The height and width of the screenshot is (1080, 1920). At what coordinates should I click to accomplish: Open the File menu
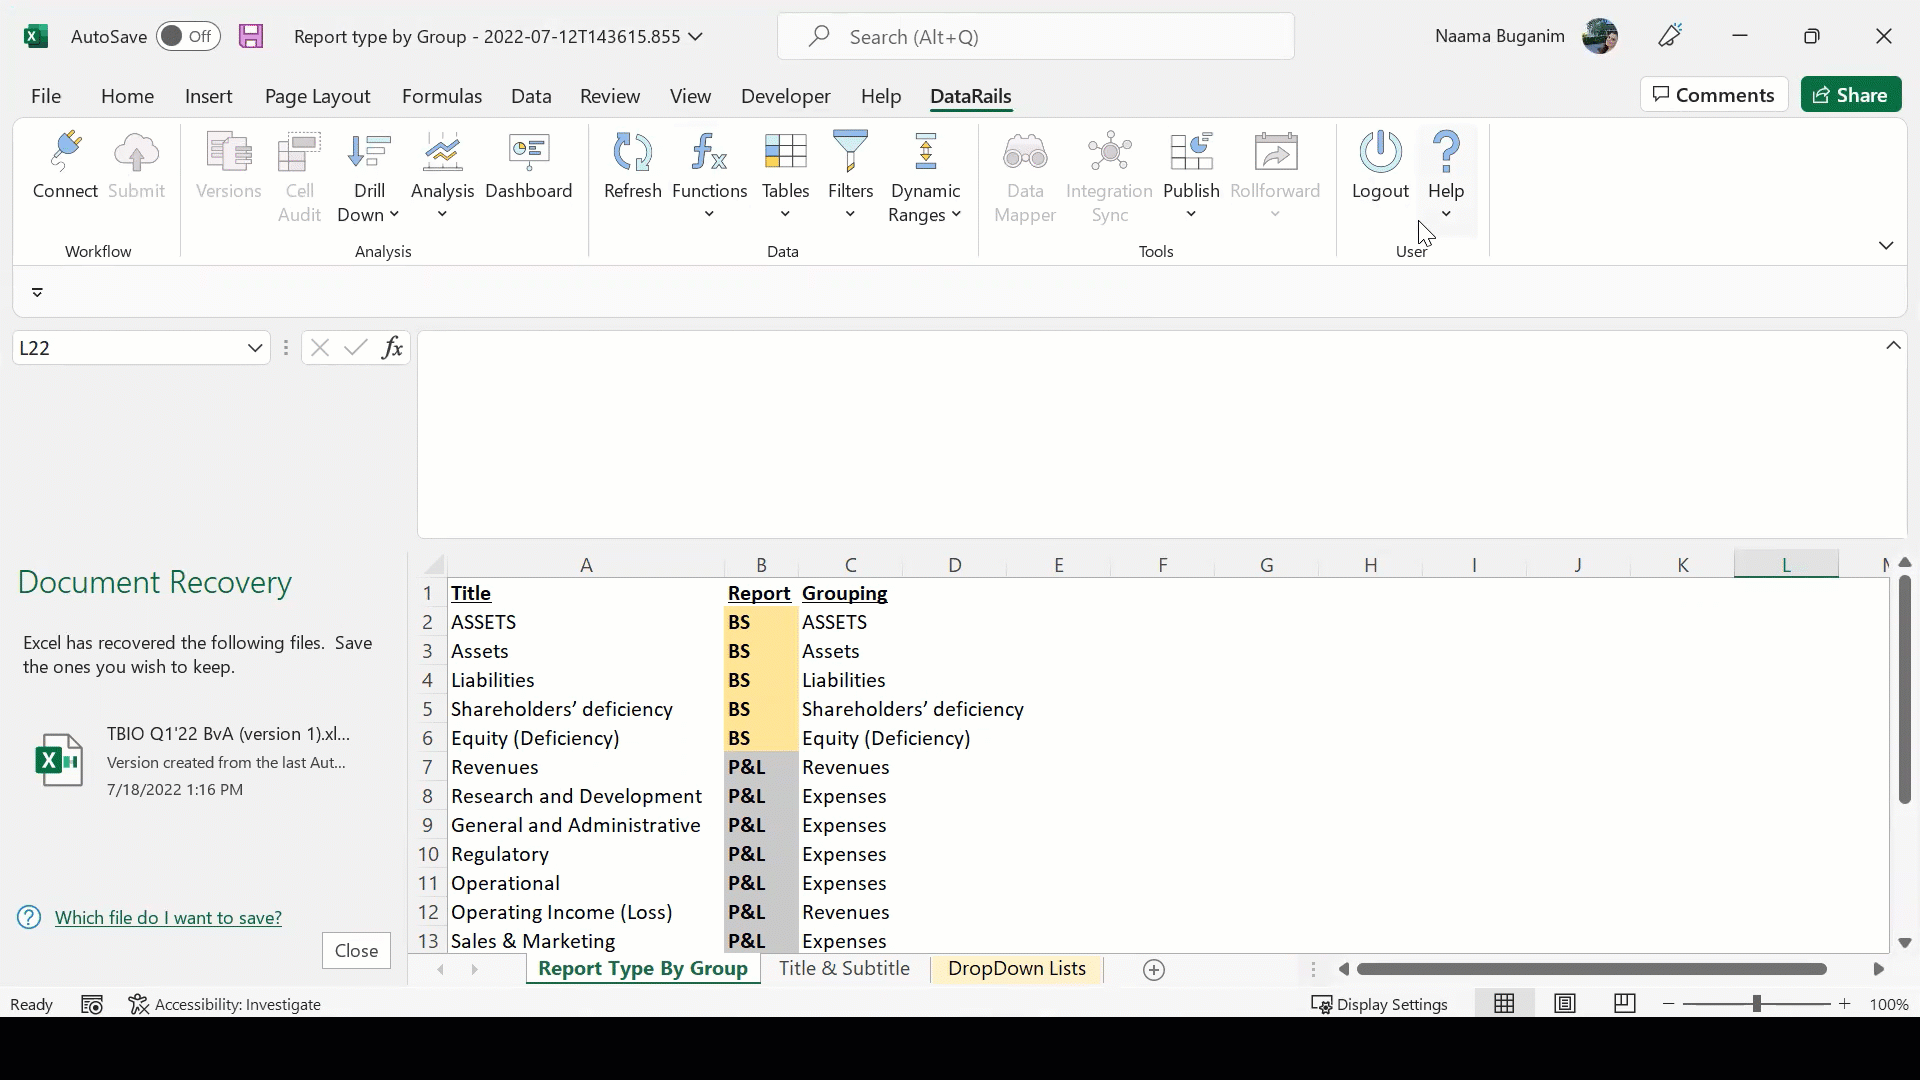46,96
